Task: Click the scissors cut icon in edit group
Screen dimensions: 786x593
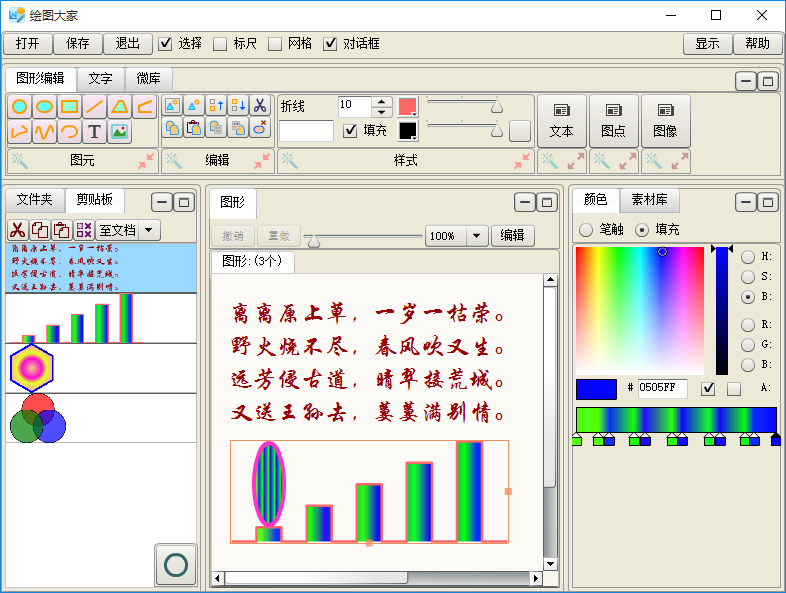Action: coord(260,105)
